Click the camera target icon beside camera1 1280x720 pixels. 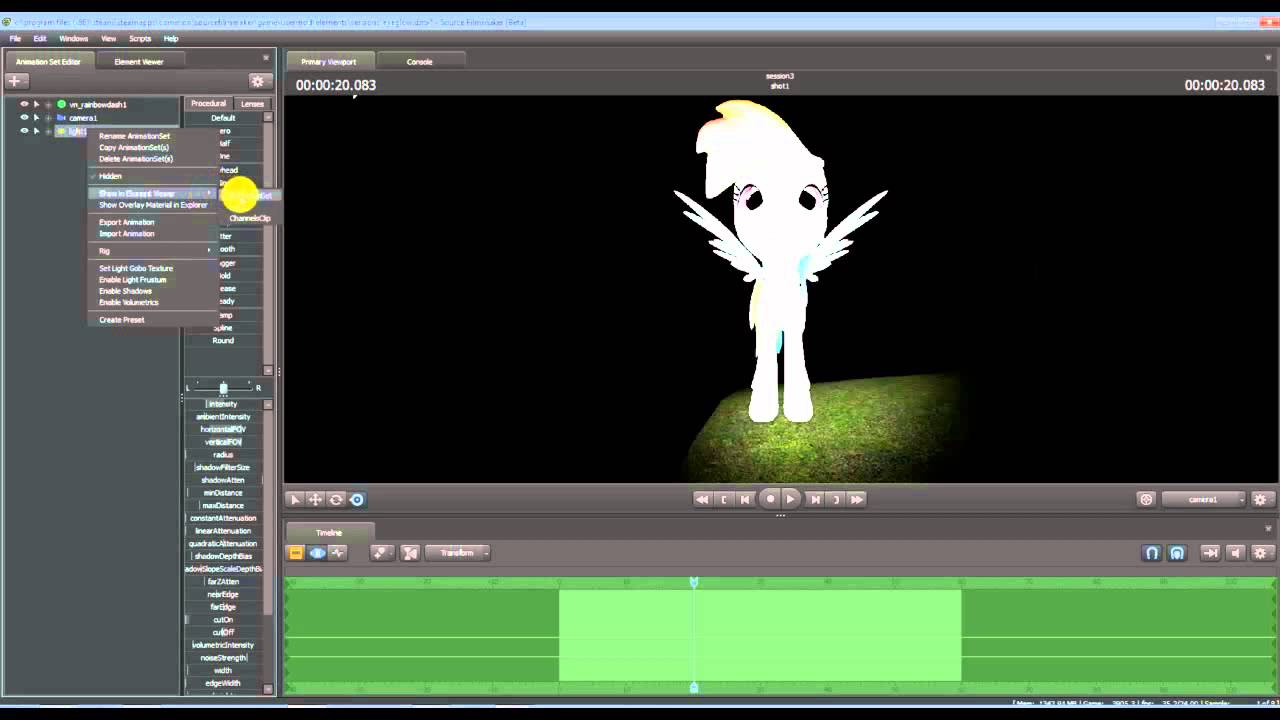tap(1146, 499)
